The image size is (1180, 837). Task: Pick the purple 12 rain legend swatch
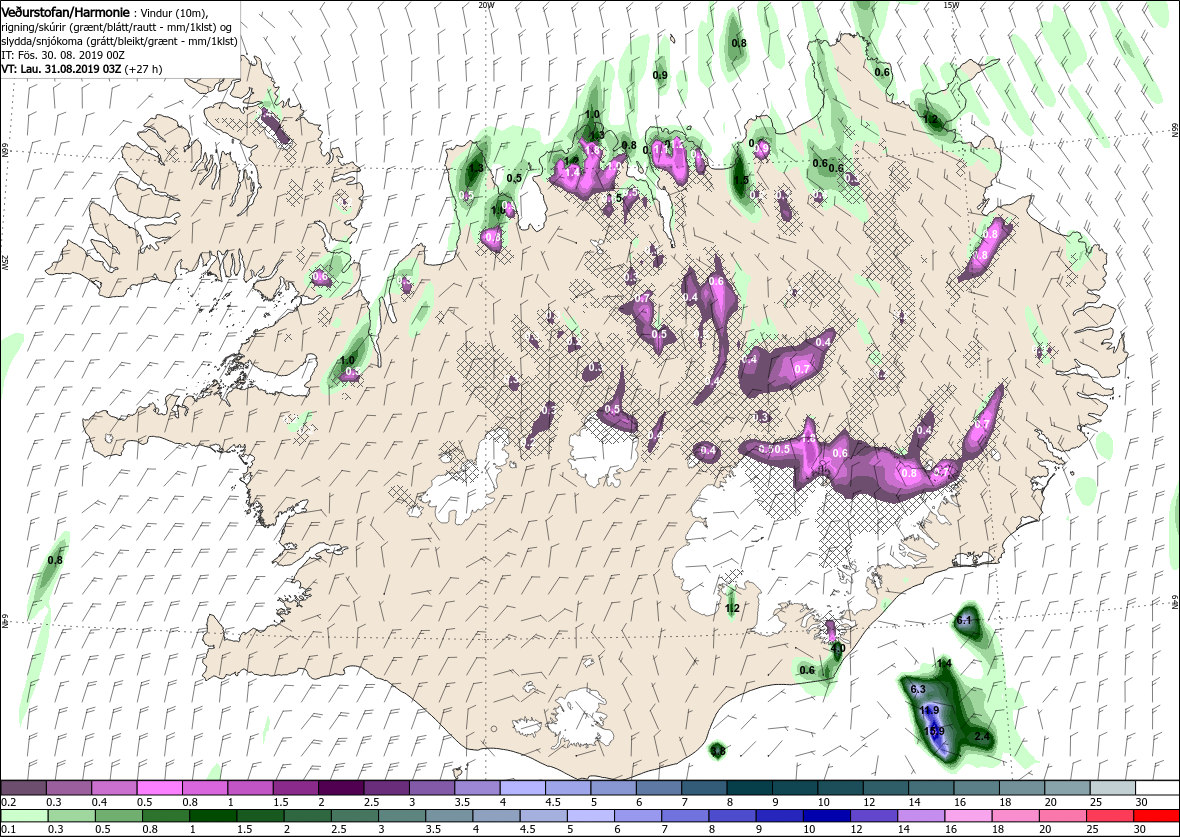873,817
